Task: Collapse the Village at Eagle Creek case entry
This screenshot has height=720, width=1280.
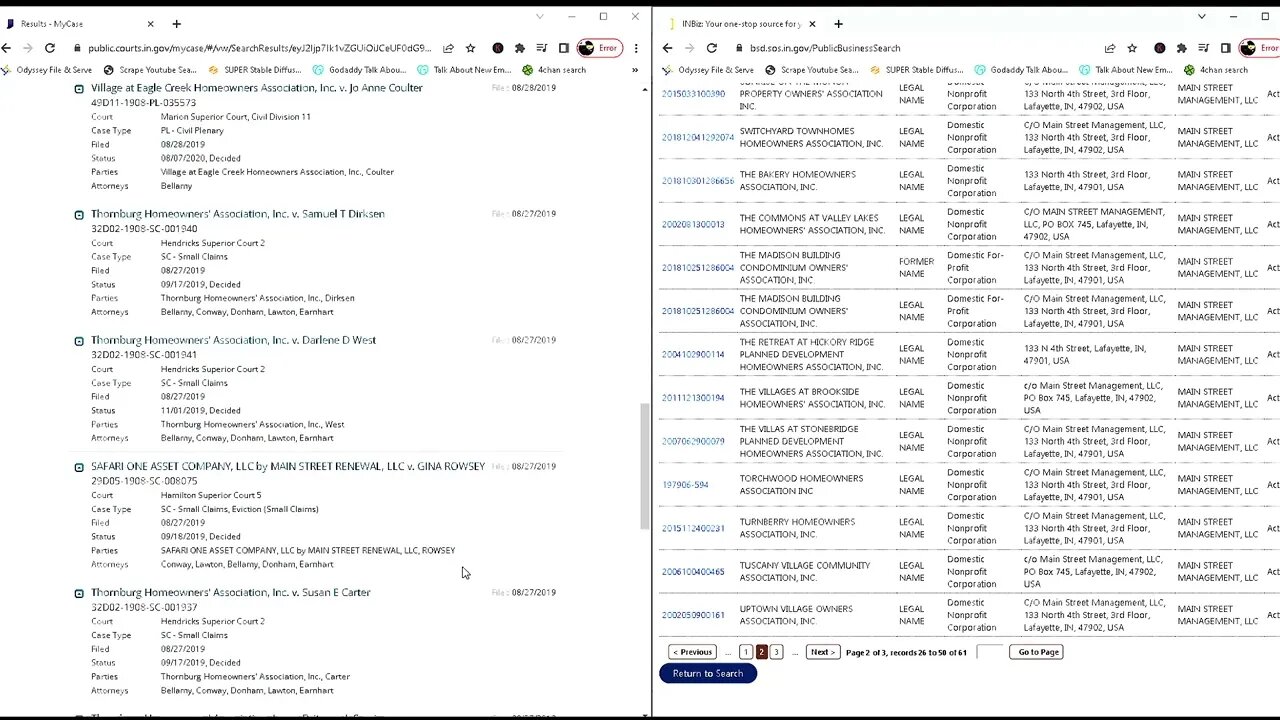Action: [79, 89]
